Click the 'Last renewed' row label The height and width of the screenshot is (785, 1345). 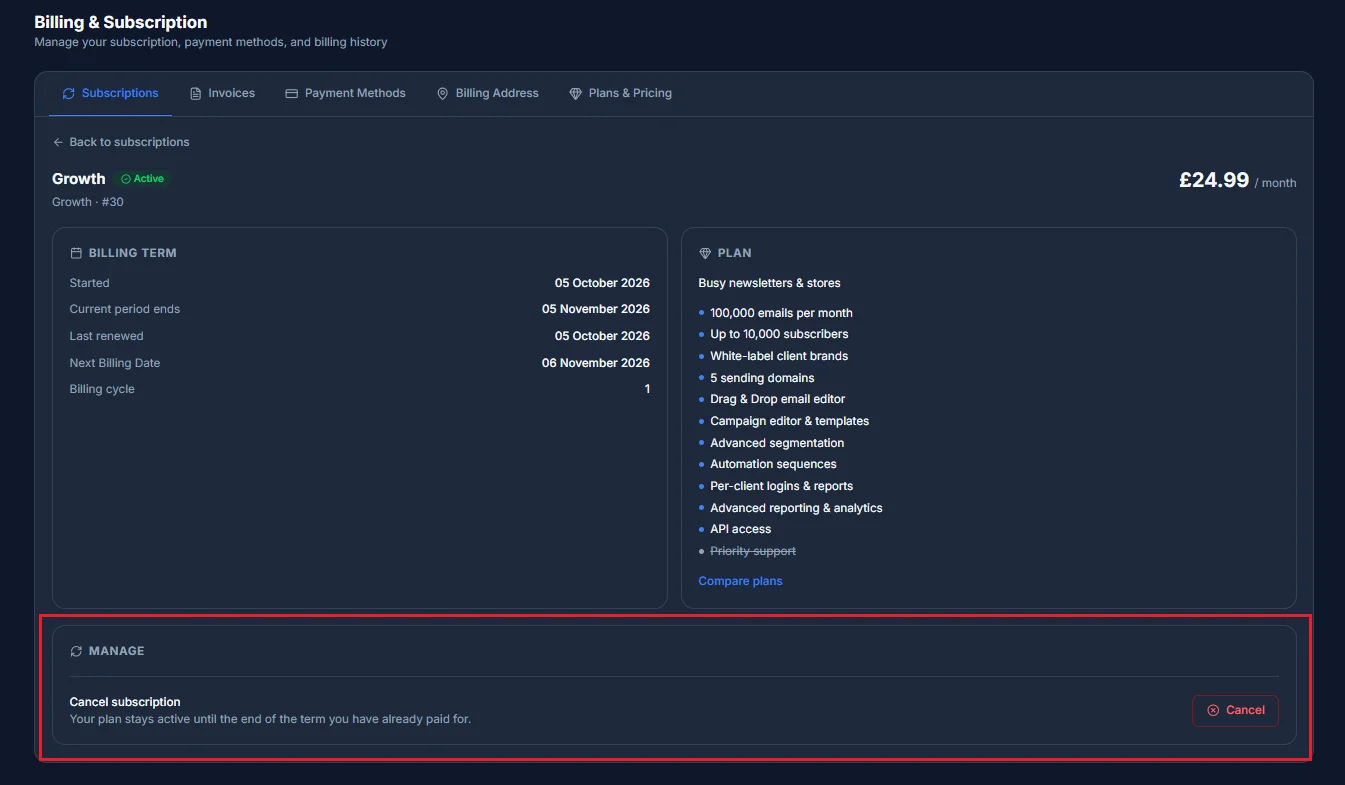pos(107,336)
